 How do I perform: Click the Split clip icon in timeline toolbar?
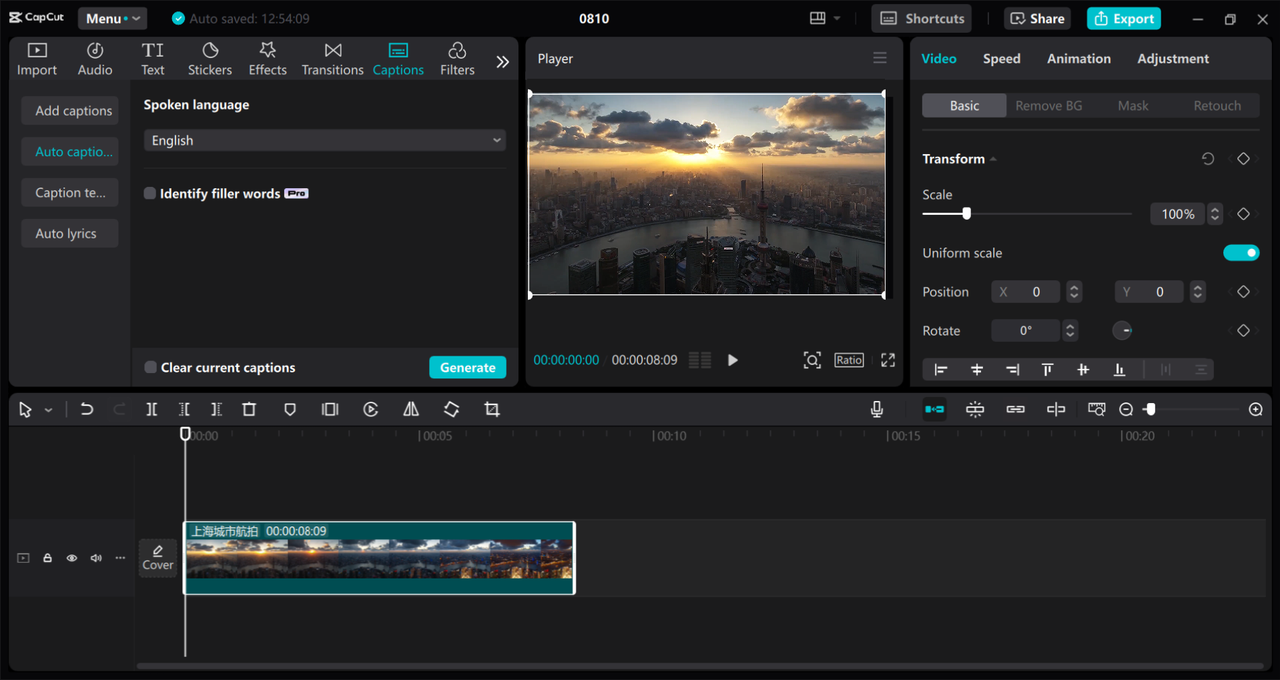tap(151, 409)
